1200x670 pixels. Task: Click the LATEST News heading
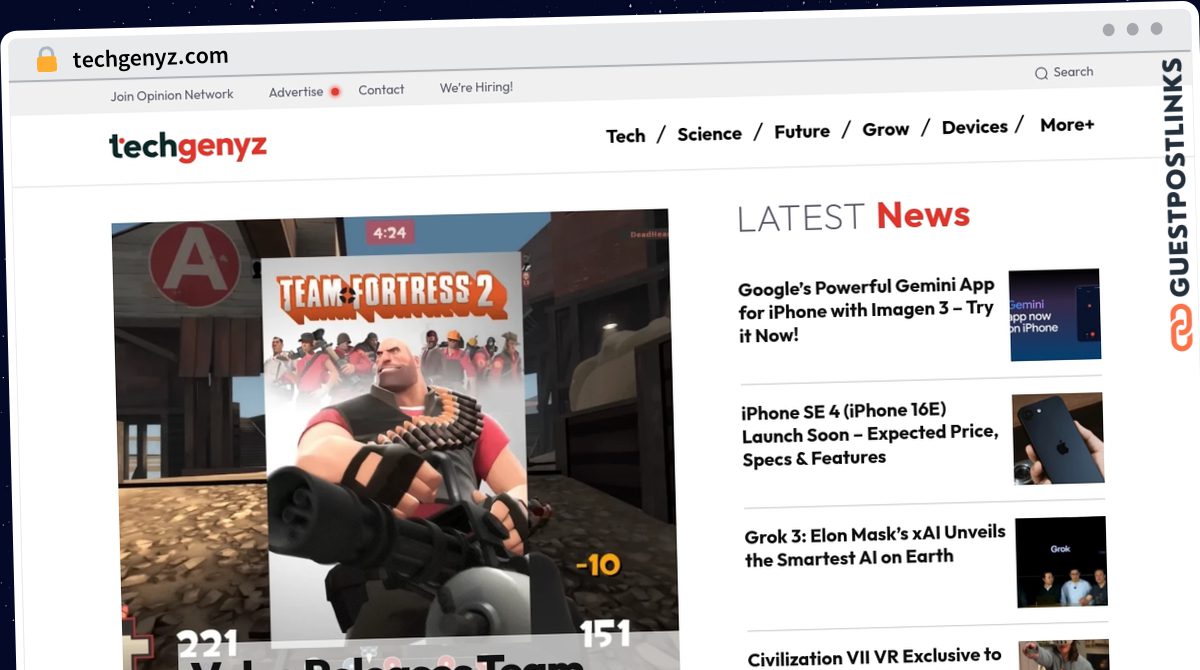click(853, 216)
